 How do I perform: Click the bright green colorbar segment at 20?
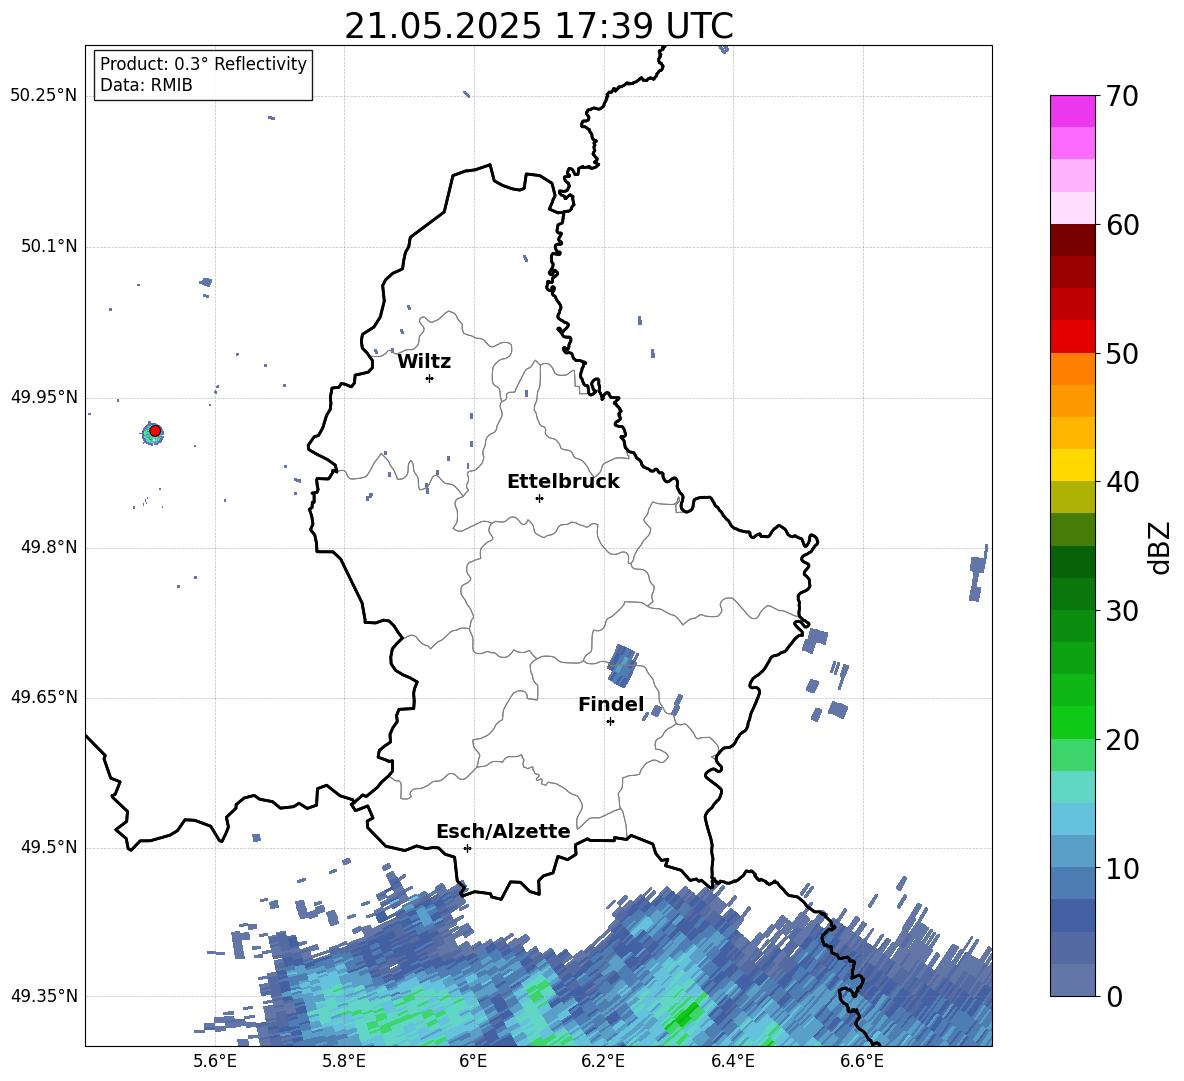tap(1072, 722)
